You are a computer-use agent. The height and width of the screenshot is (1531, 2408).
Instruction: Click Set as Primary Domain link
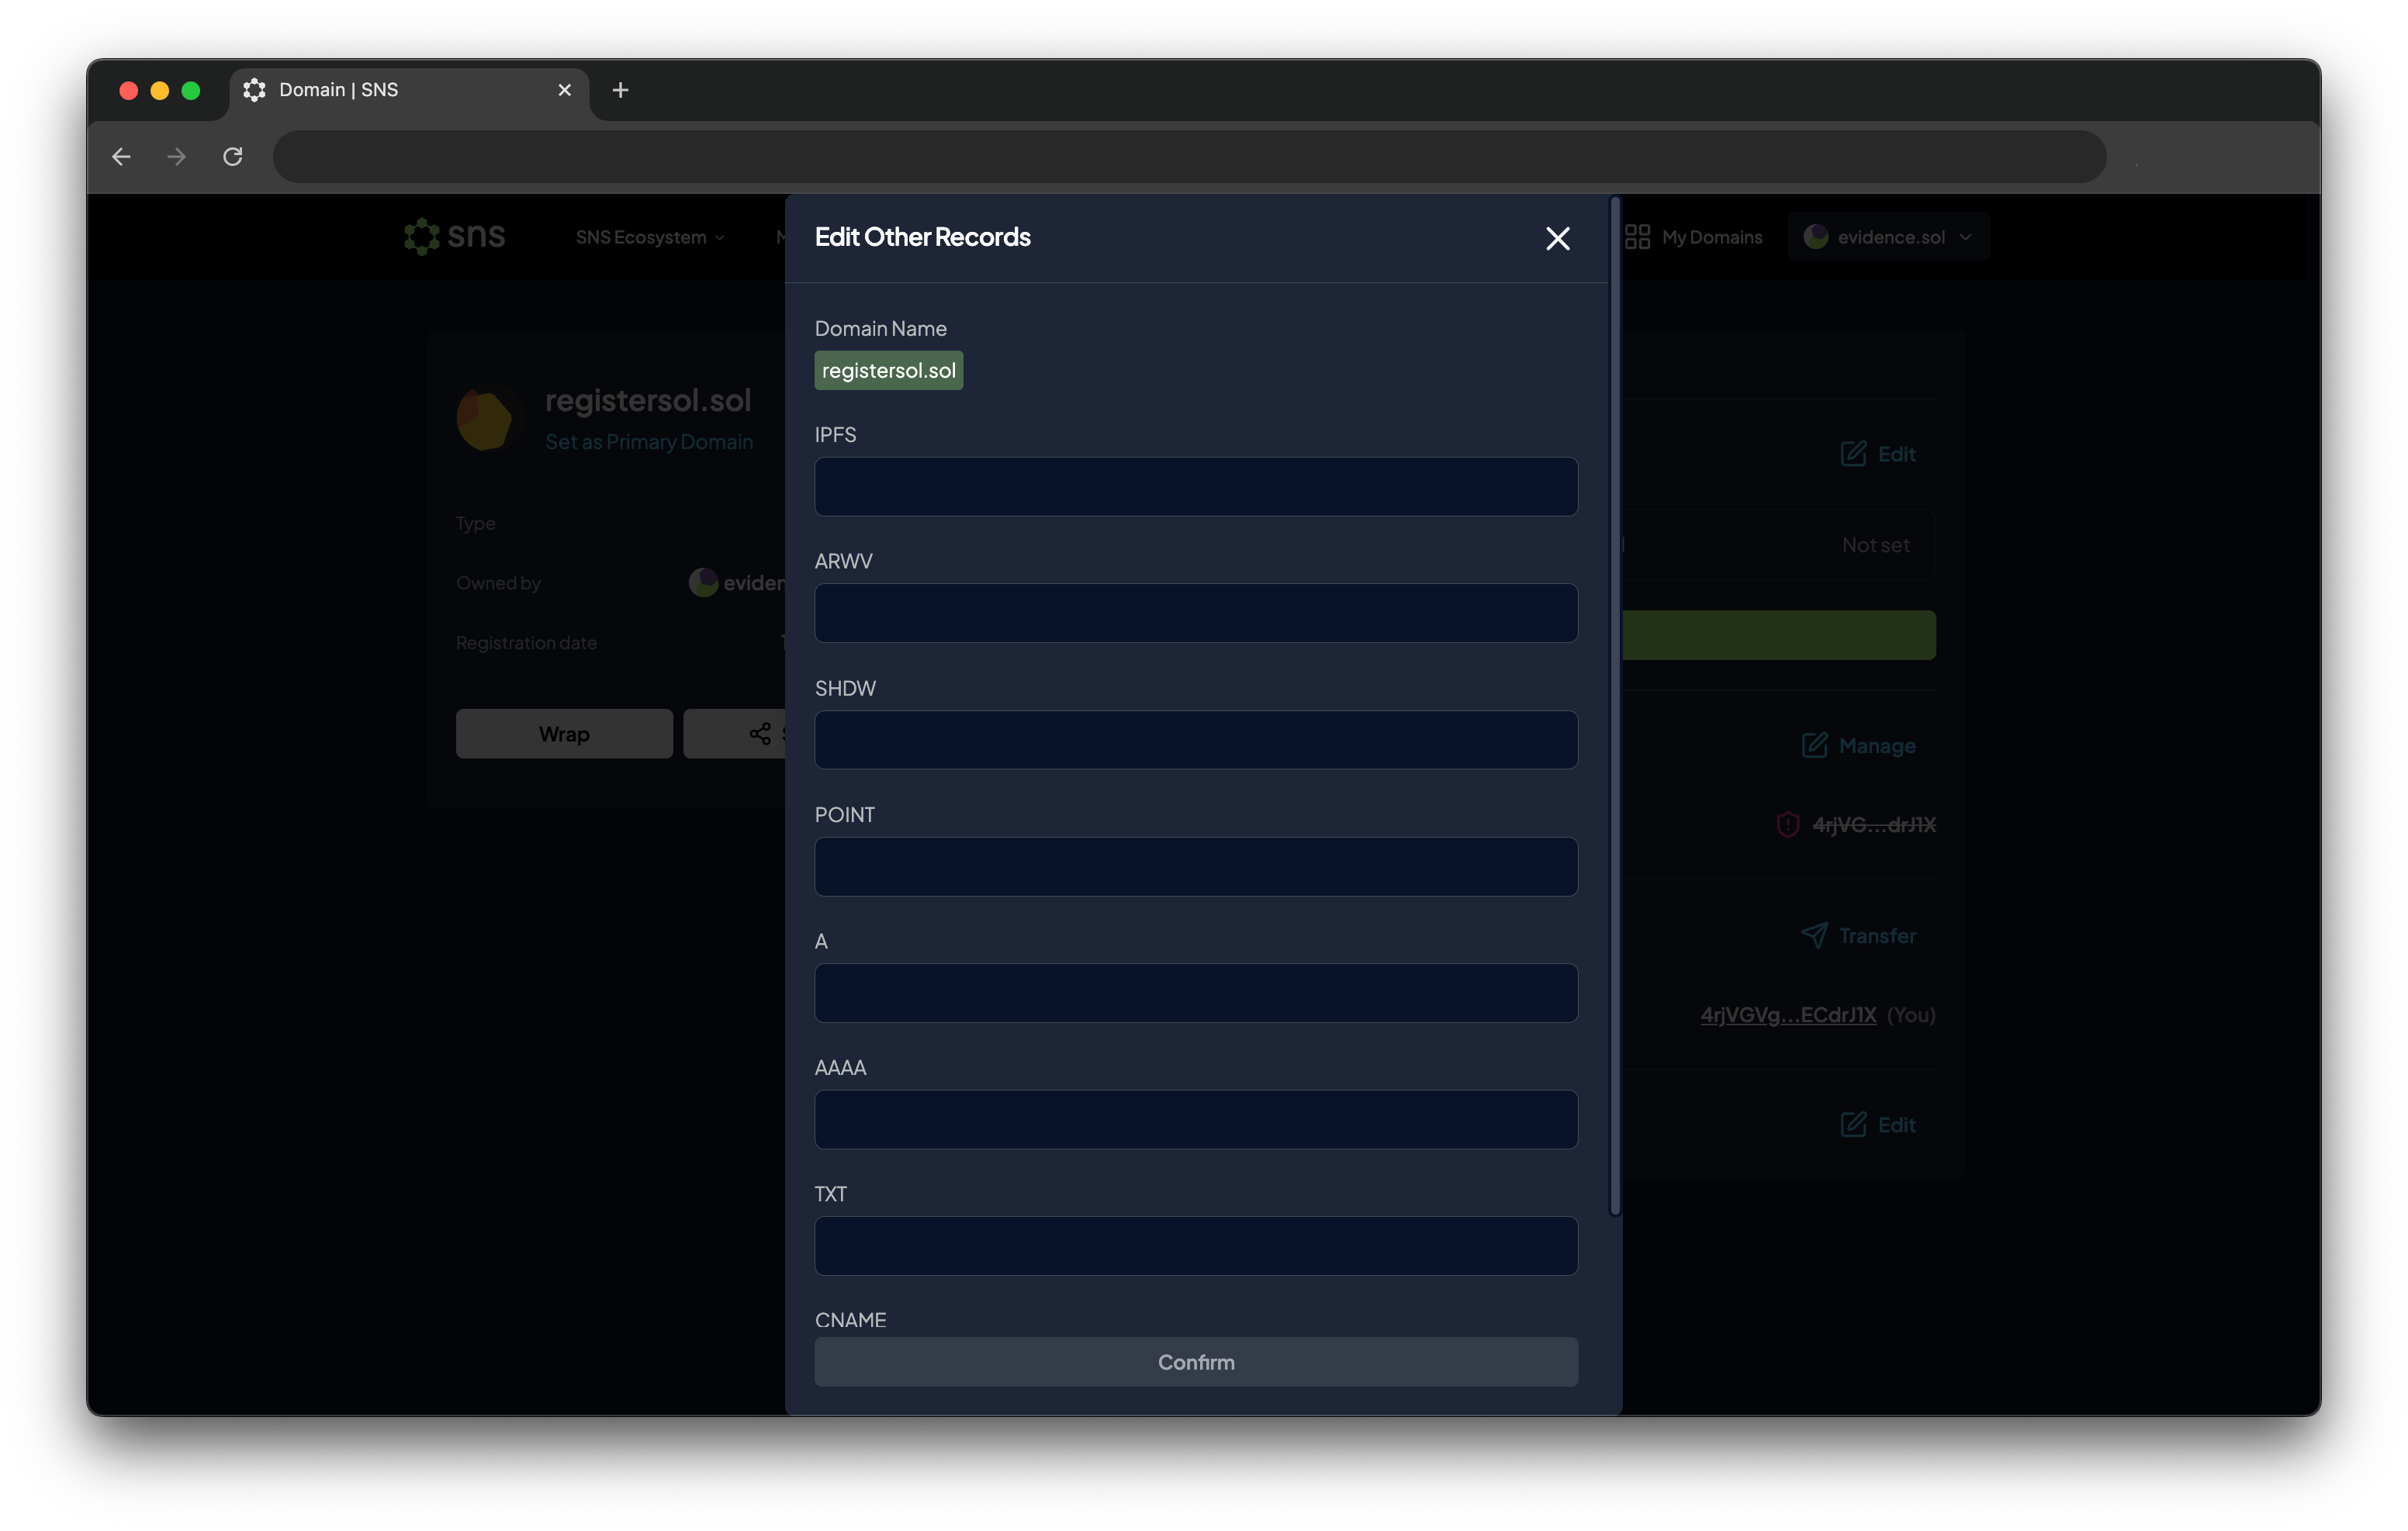point(649,442)
